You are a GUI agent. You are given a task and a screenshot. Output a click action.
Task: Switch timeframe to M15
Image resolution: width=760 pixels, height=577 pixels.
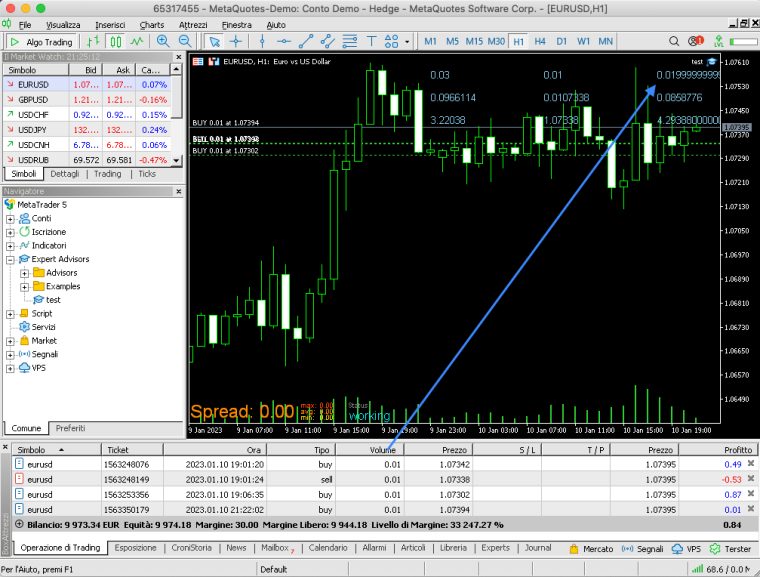click(x=474, y=42)
